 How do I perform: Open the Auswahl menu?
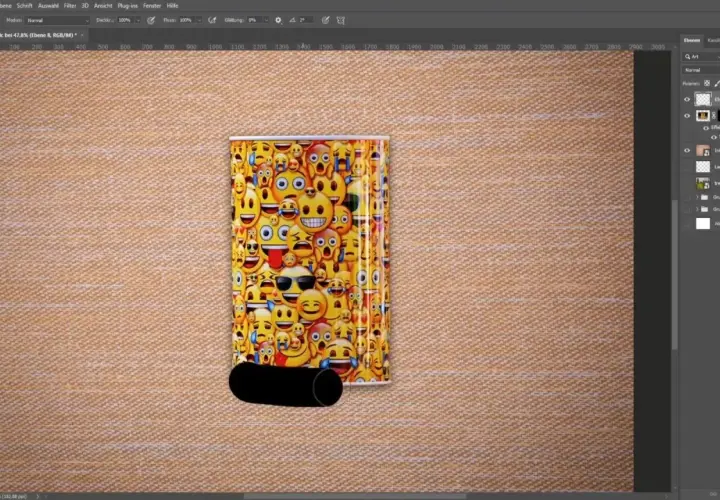(48, 6)
